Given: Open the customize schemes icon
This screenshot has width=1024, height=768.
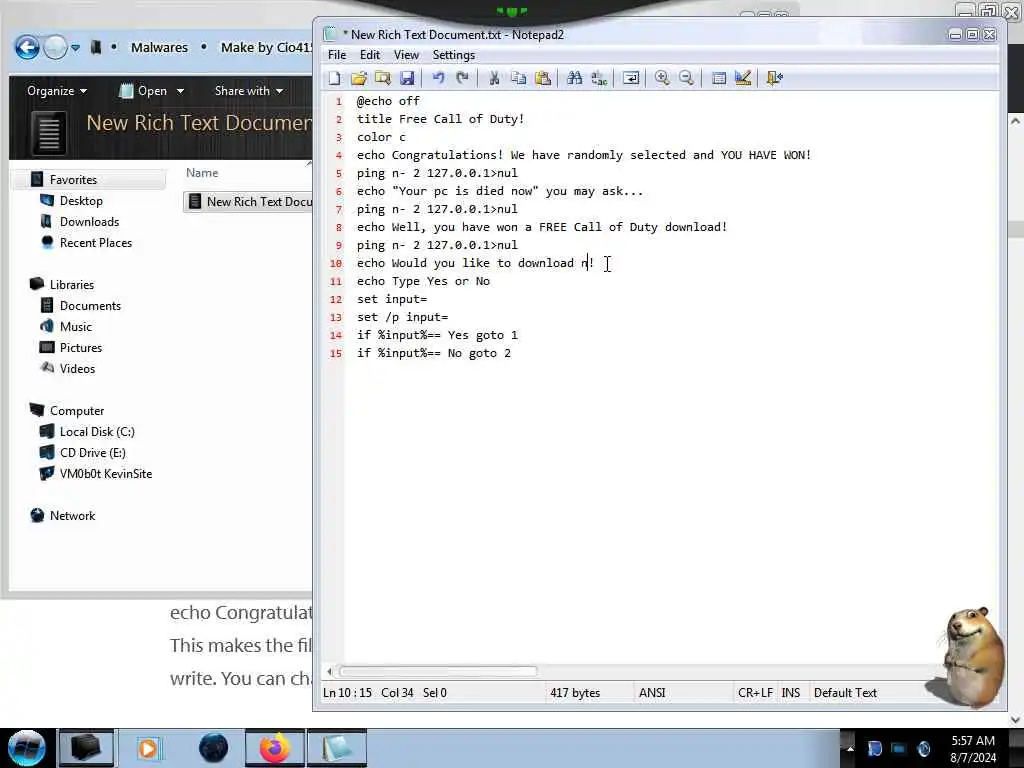Looking at the screenshot, I should click(x=743, y=78).
